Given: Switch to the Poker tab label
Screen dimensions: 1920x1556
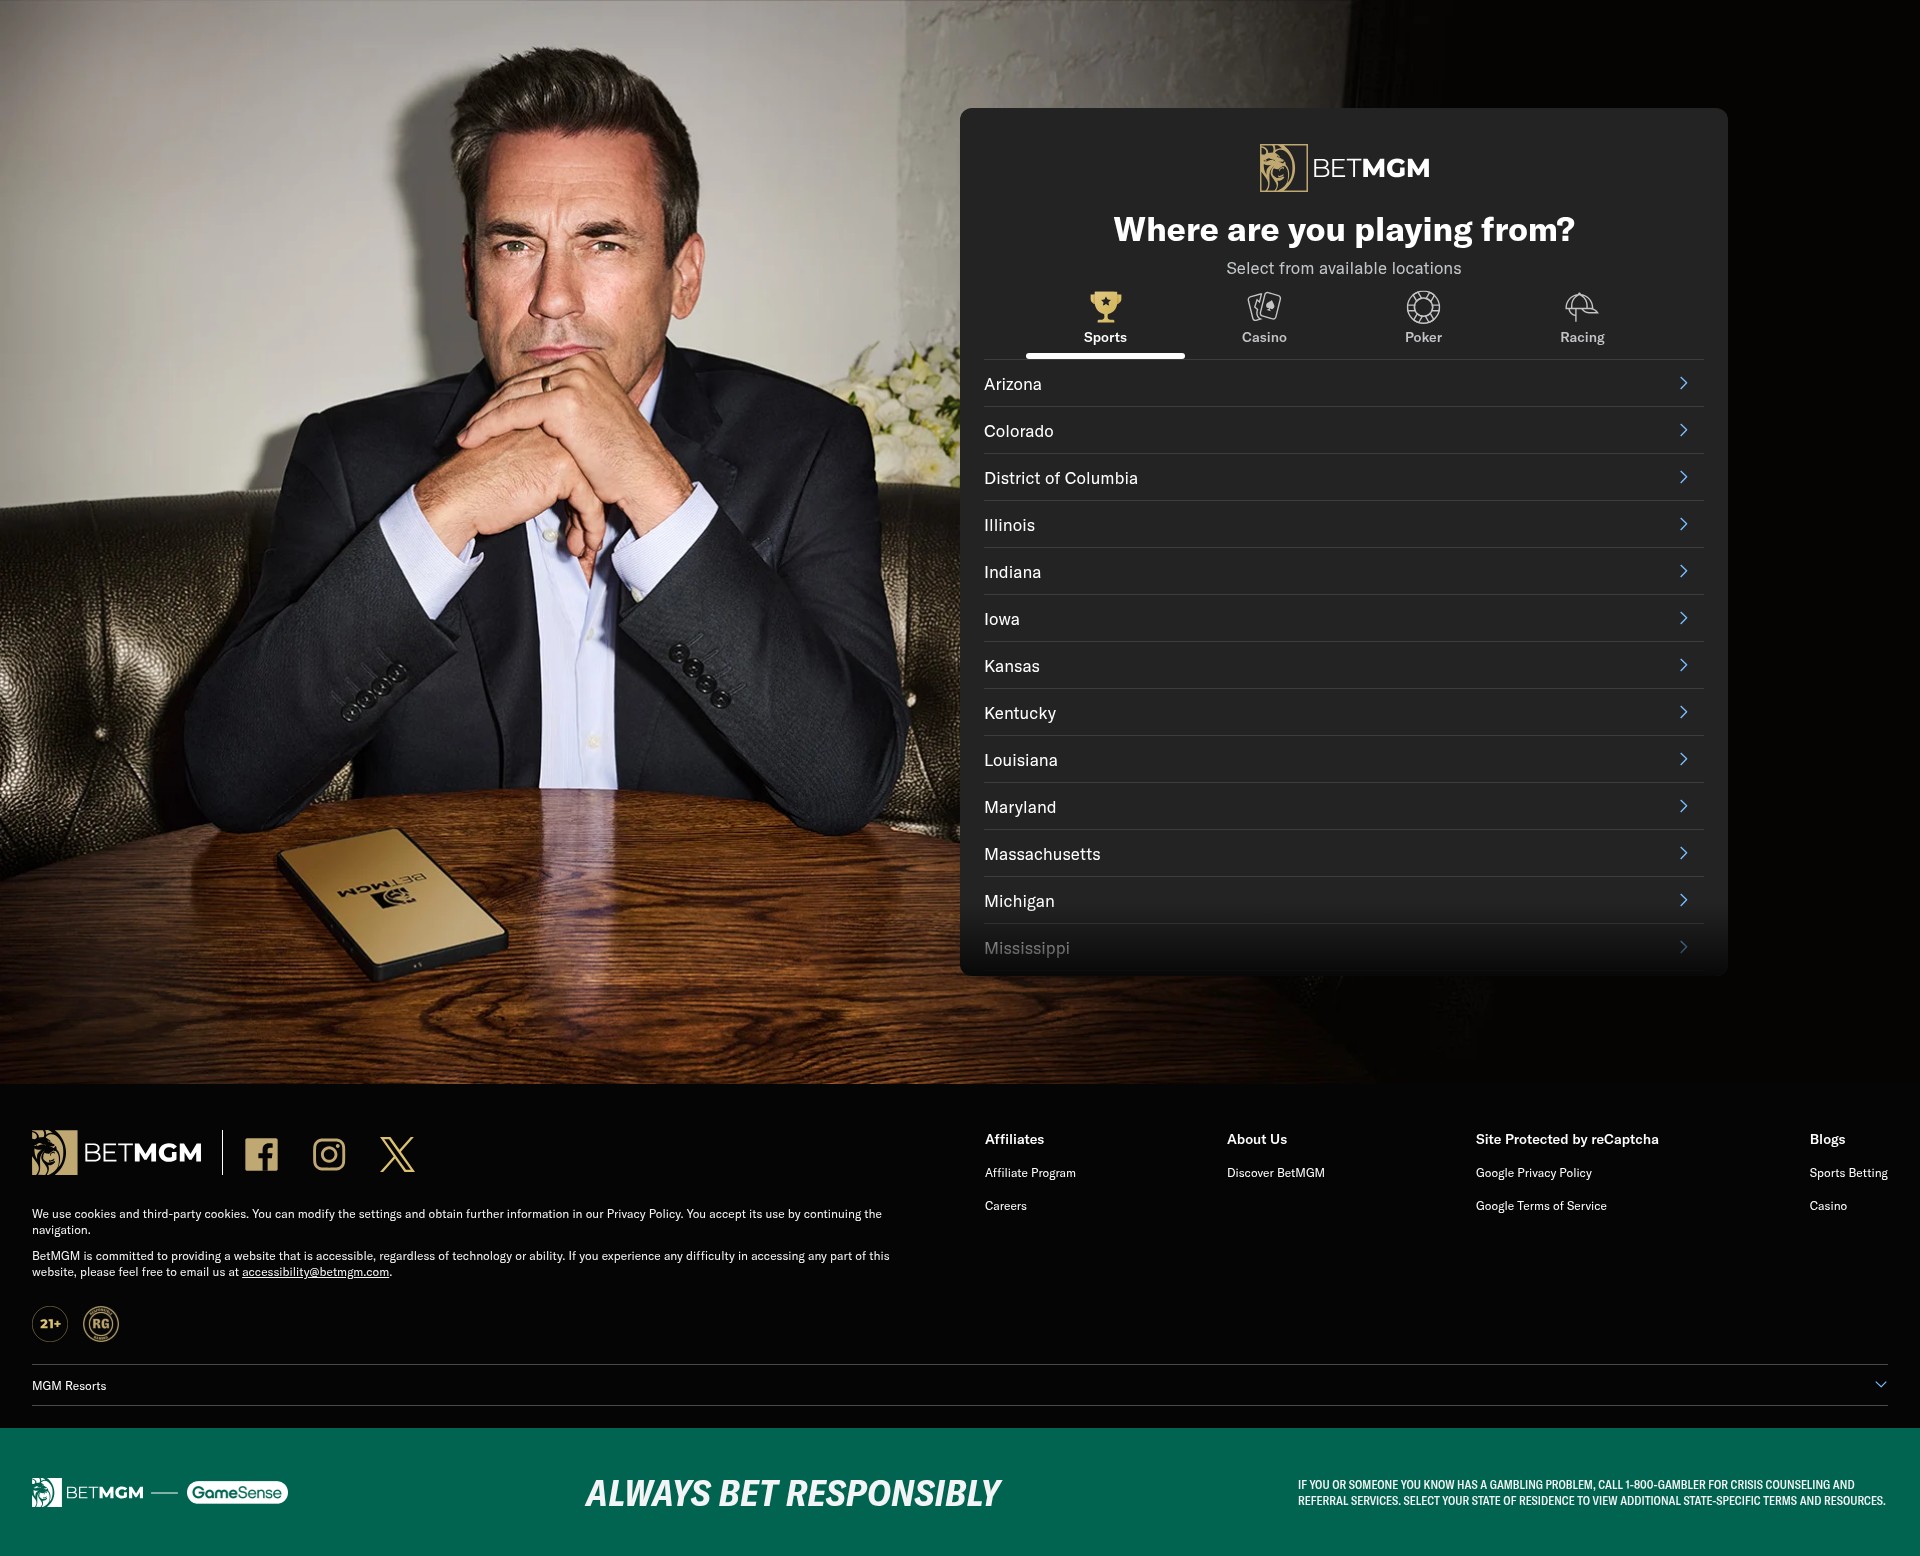Looking at the screenshot, I should [1423, 338].
